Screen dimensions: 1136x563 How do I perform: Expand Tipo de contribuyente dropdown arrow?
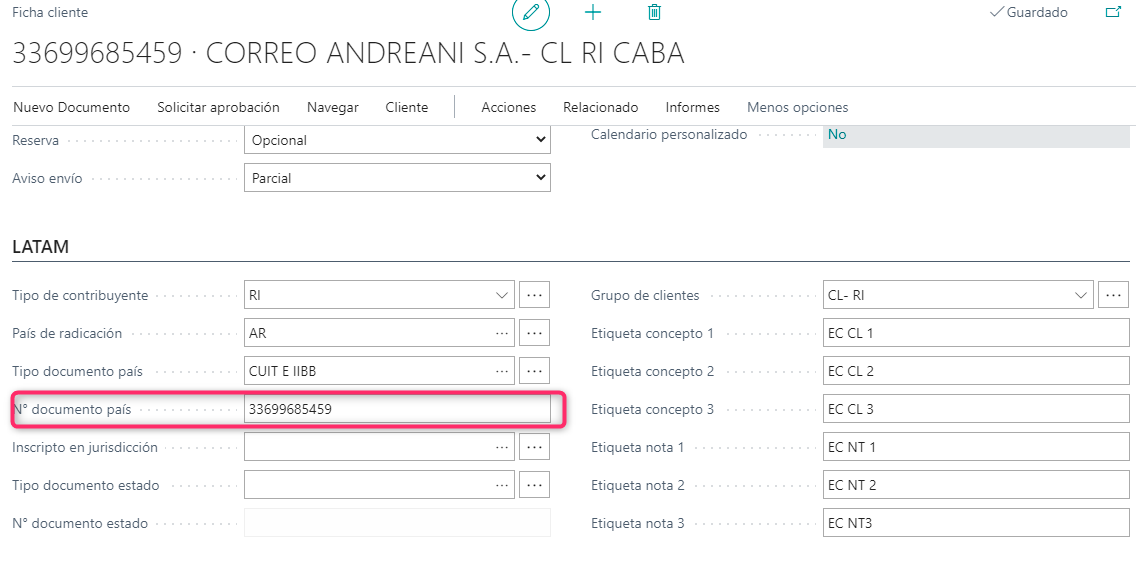pyautogui.click(x=501, y=296)
